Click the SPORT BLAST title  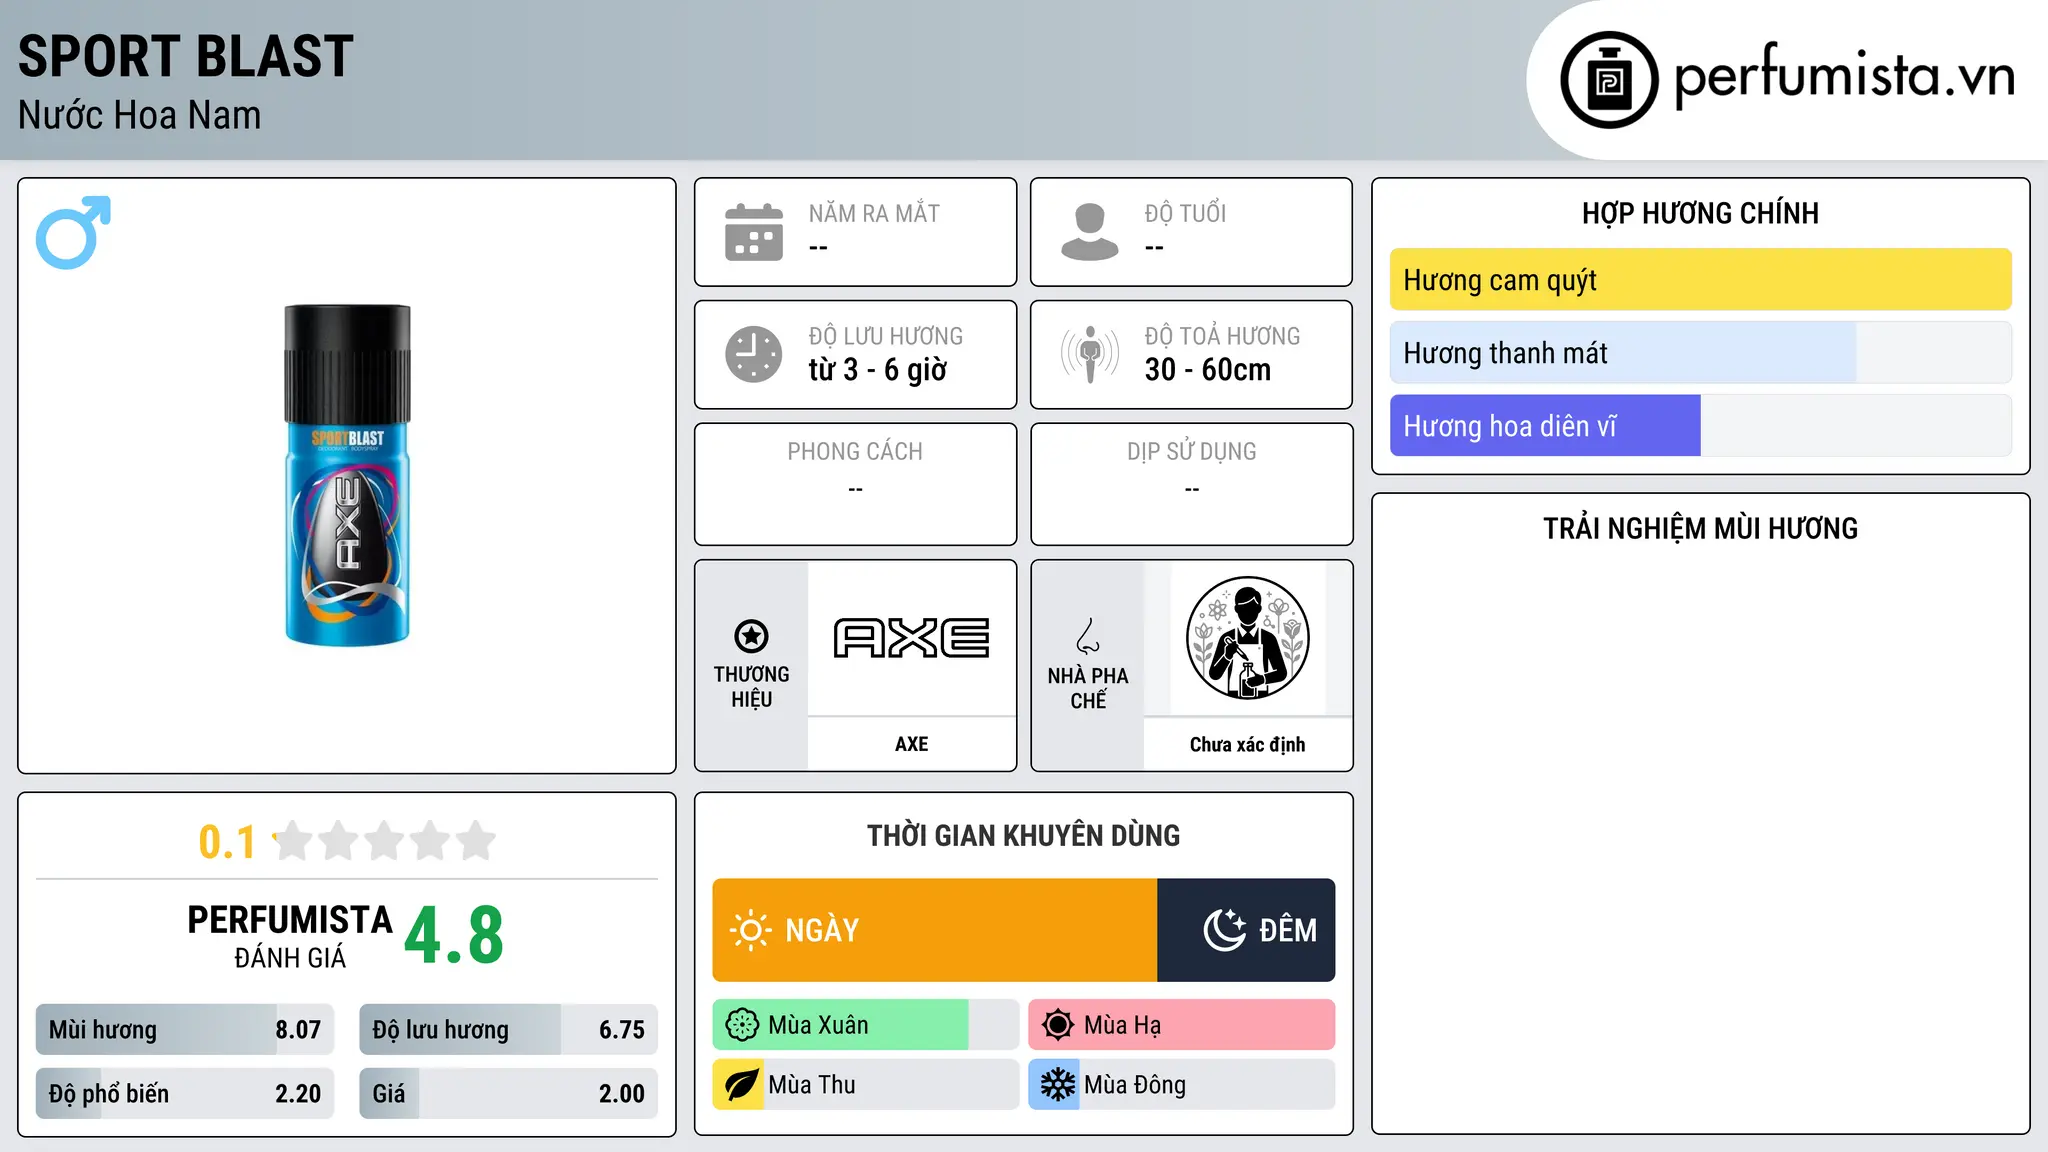[186, 56]
